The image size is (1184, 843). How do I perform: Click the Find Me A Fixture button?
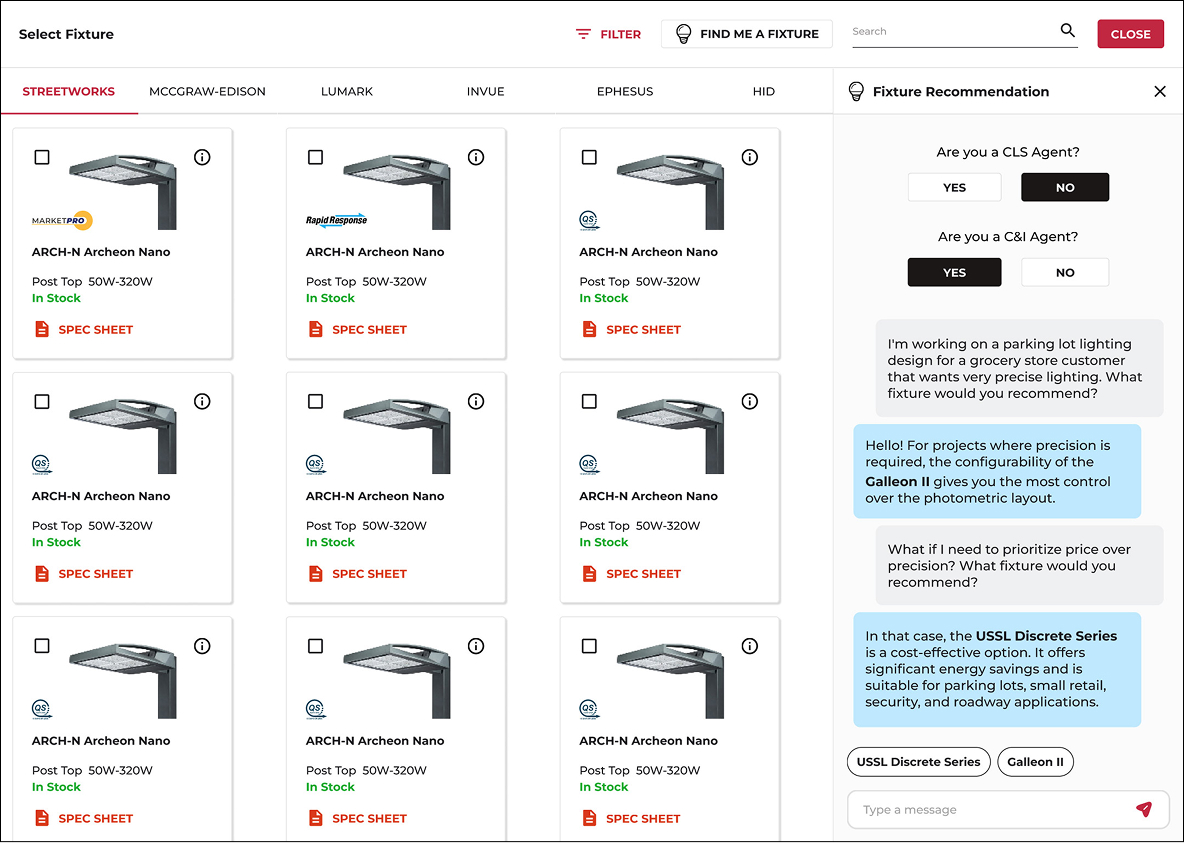(747, 34)
